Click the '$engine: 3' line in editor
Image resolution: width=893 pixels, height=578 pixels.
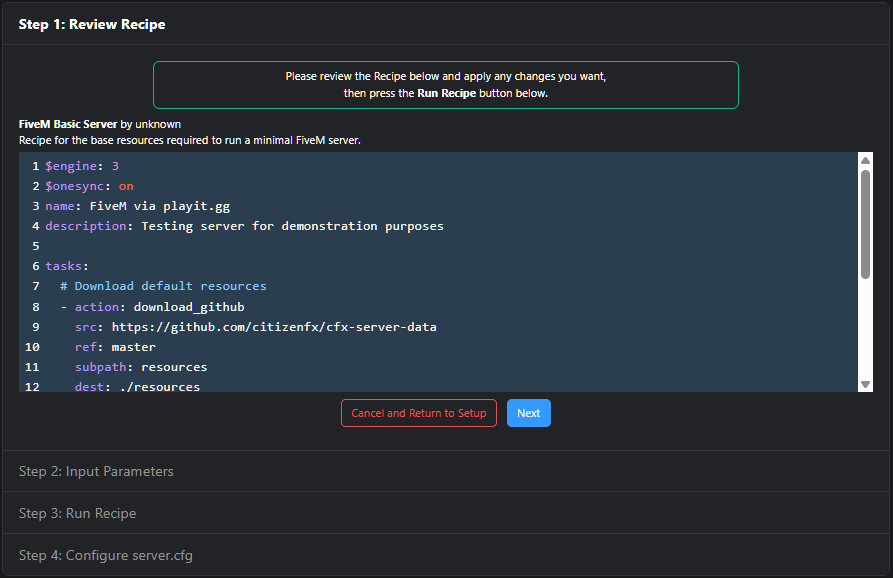click(82, 166)
